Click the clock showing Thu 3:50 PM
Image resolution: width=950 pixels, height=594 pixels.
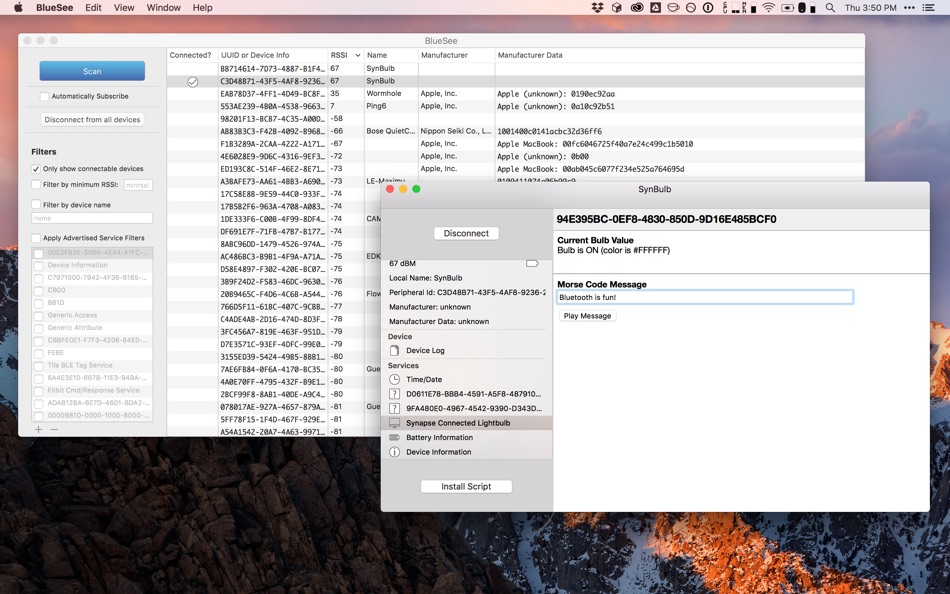click(x=870, y=8)
